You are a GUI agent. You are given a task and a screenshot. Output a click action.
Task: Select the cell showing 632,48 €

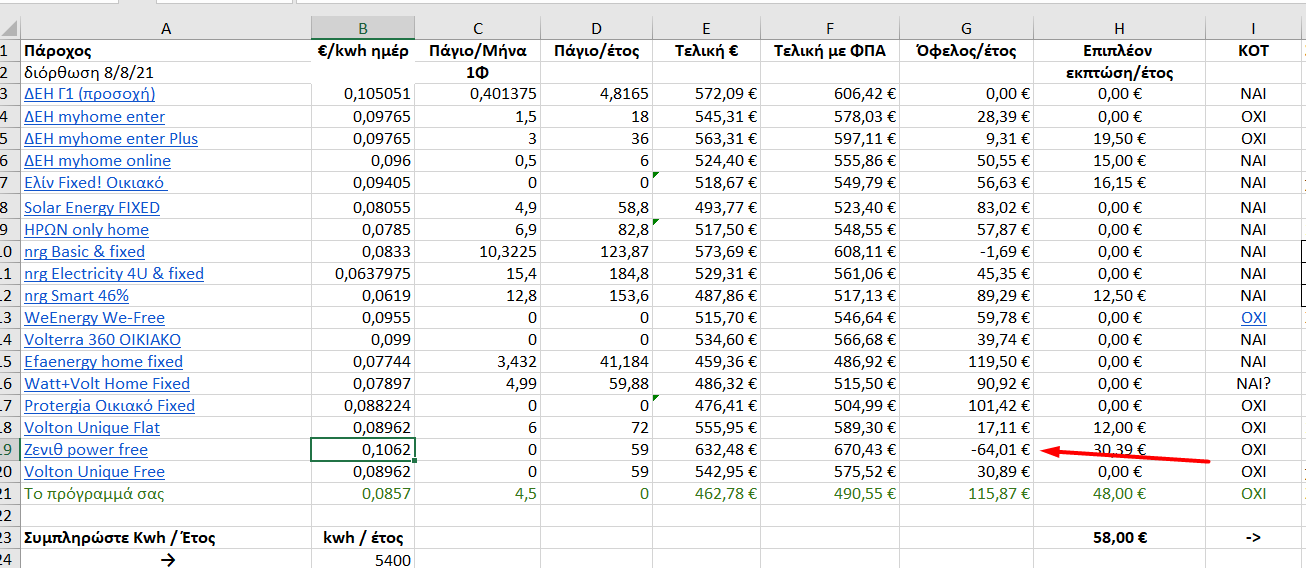pos(707,450)
